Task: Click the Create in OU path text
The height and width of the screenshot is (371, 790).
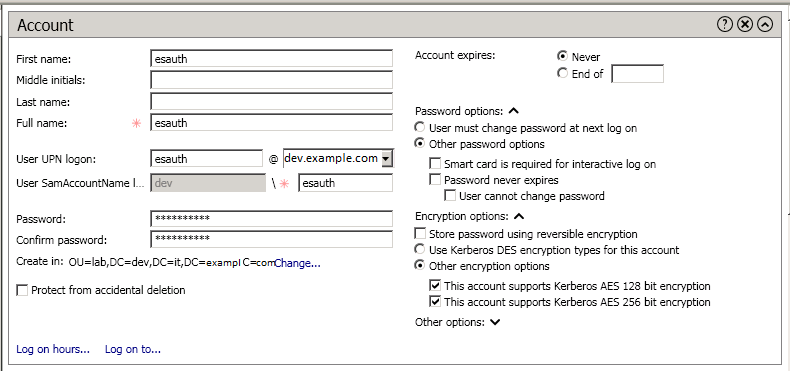Action: (x=171, y=263)
